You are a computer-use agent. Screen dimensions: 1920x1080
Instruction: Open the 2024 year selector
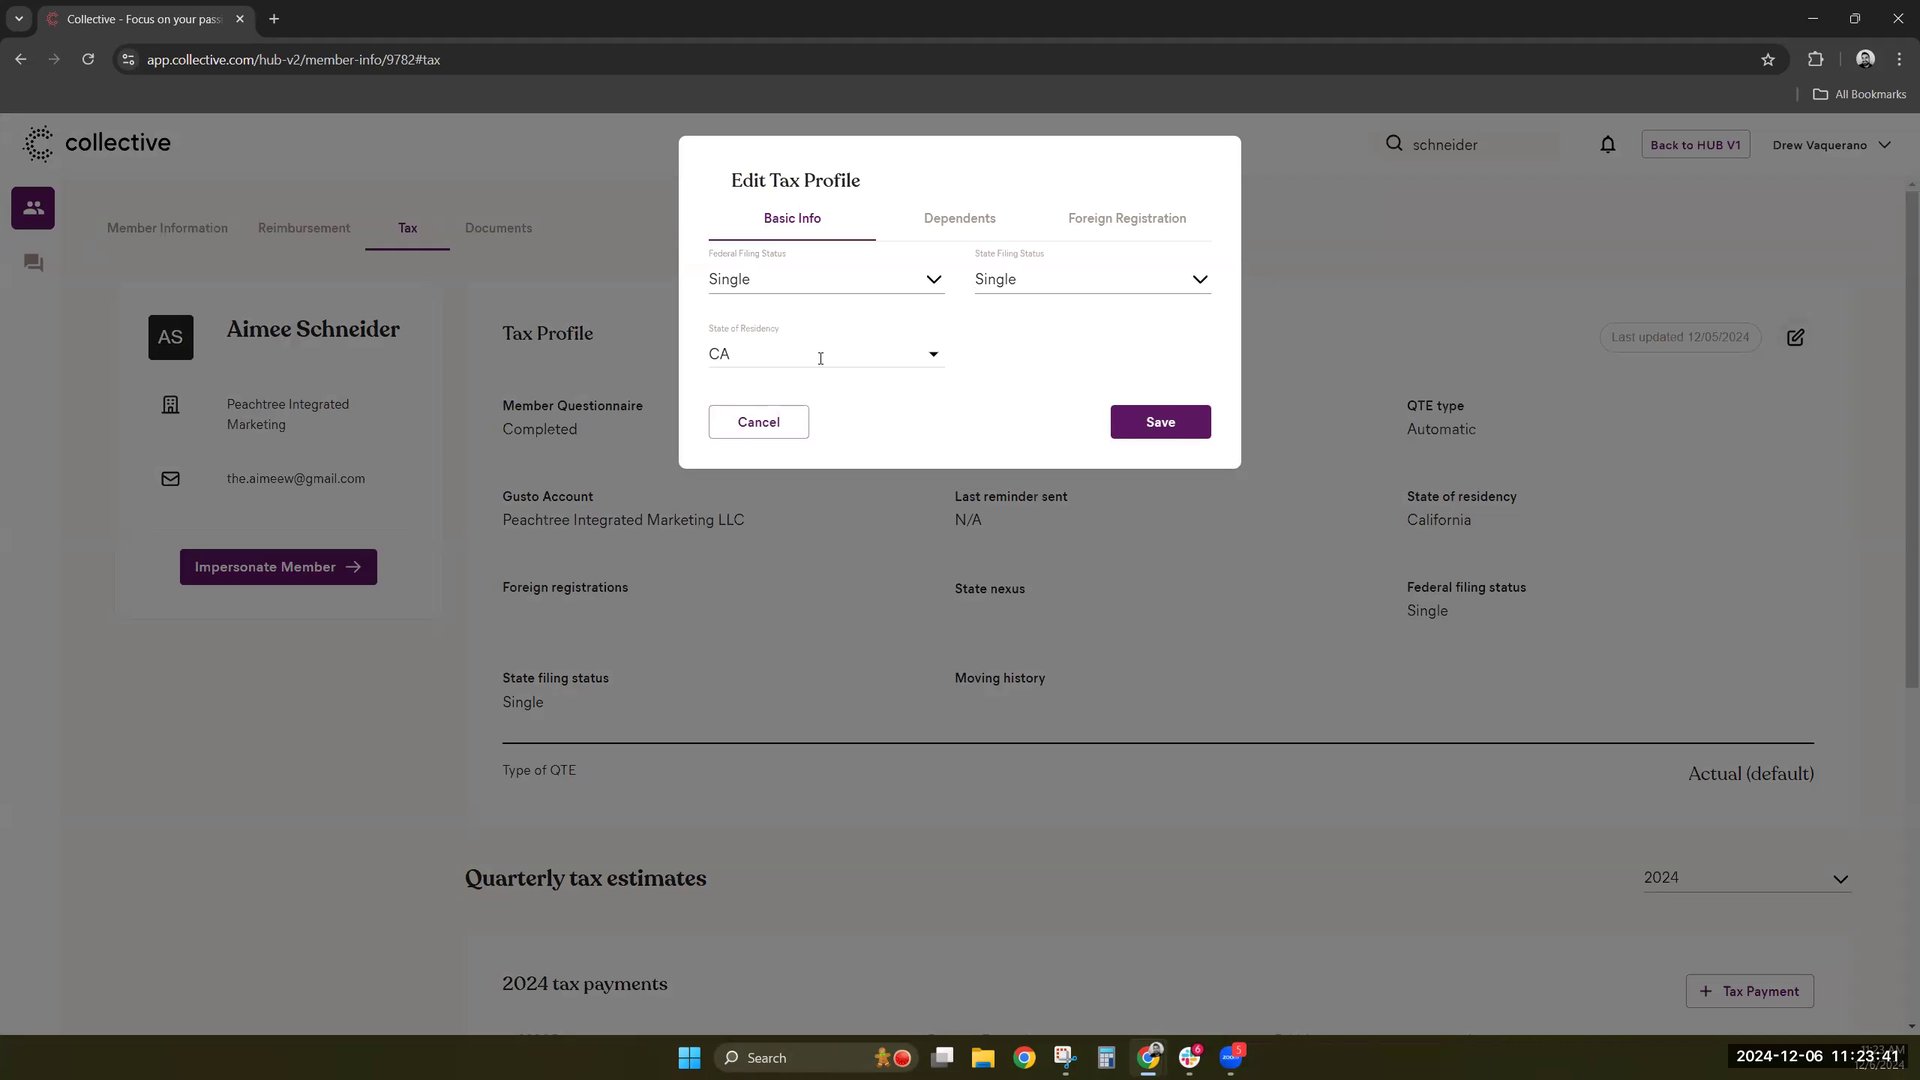tap(1746, 878)
